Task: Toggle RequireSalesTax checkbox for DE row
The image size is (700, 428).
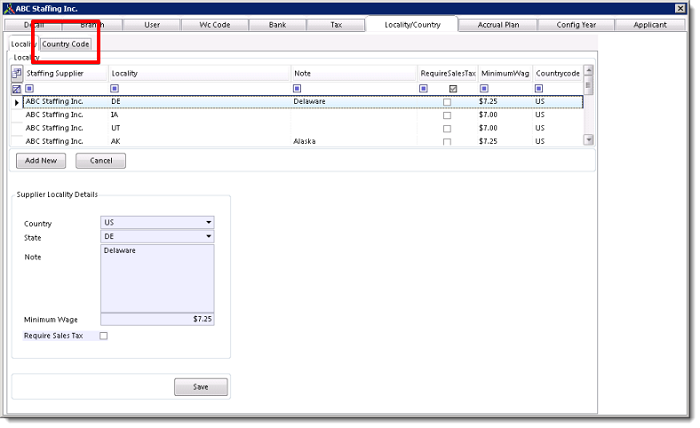Action: pyautogui.click(x=447, y=102)
